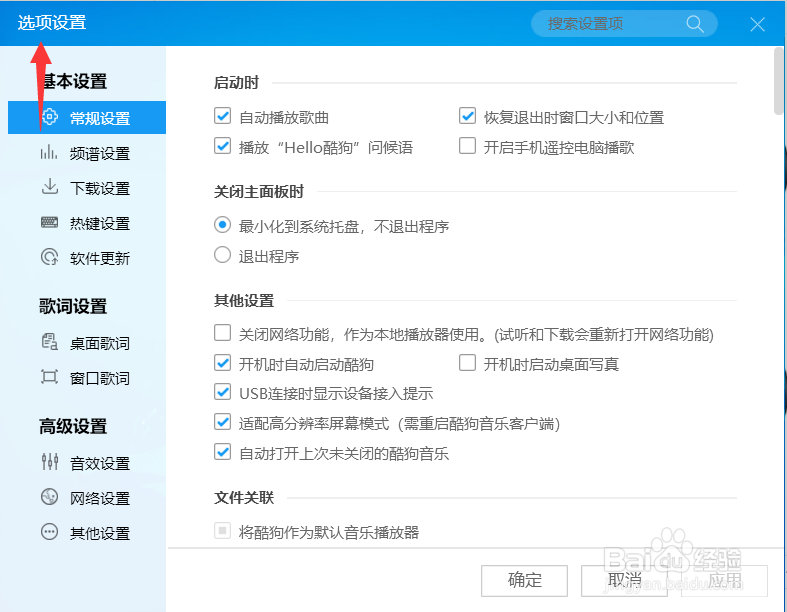The image size is (787, 612).
Task: Click the search magnifier icon
Action: coord(695,24)
